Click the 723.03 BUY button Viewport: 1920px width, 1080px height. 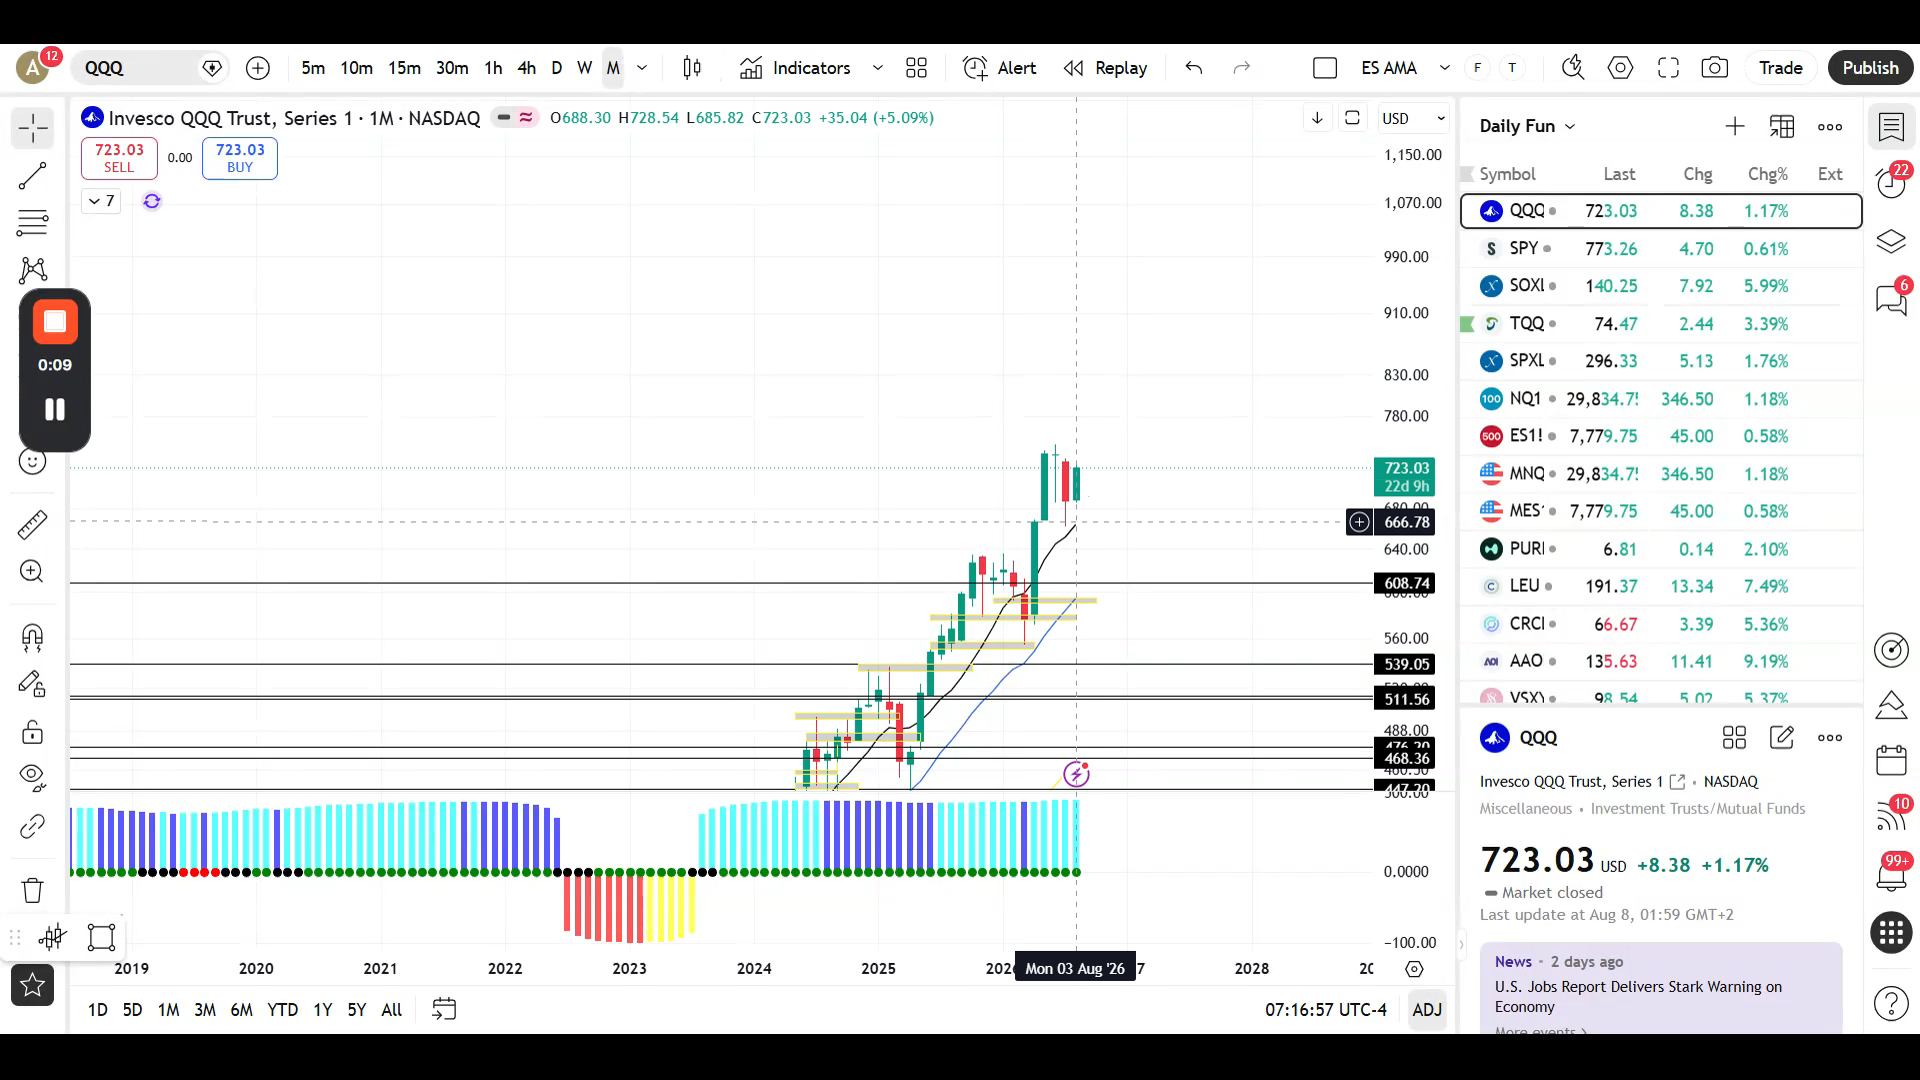pyautogui.click(x=240, y=158)
